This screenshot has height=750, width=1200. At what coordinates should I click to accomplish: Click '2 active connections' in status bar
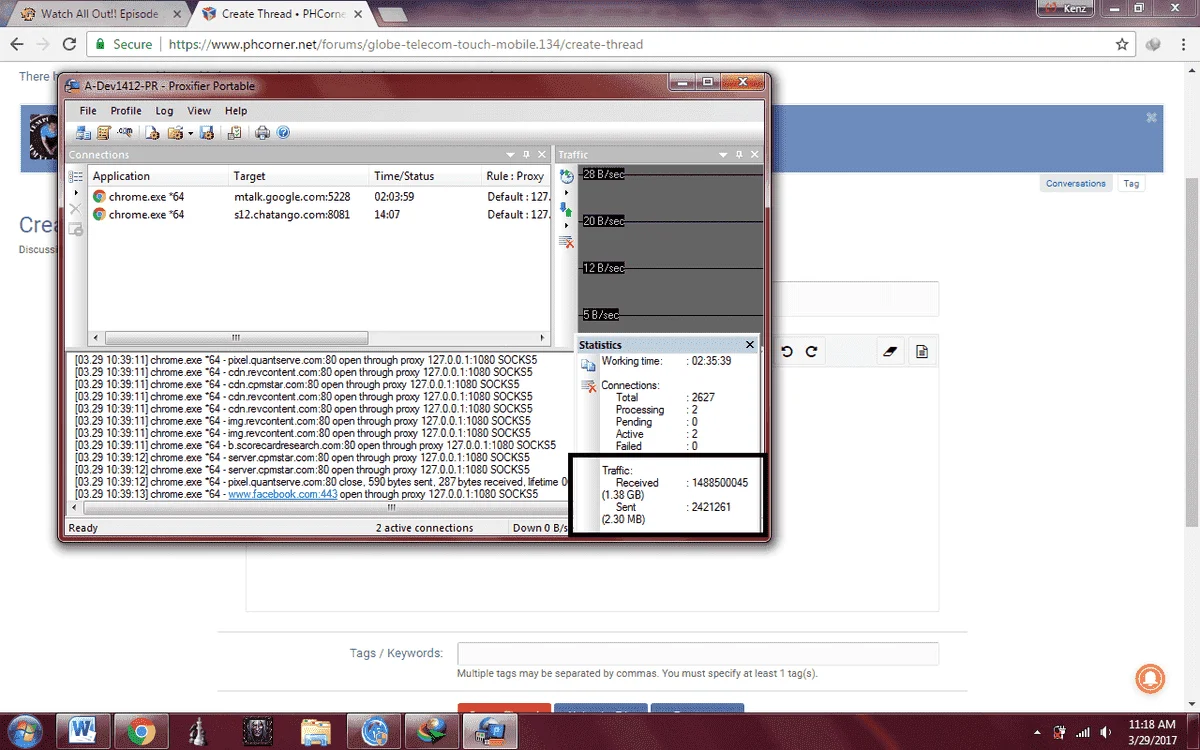424,528
